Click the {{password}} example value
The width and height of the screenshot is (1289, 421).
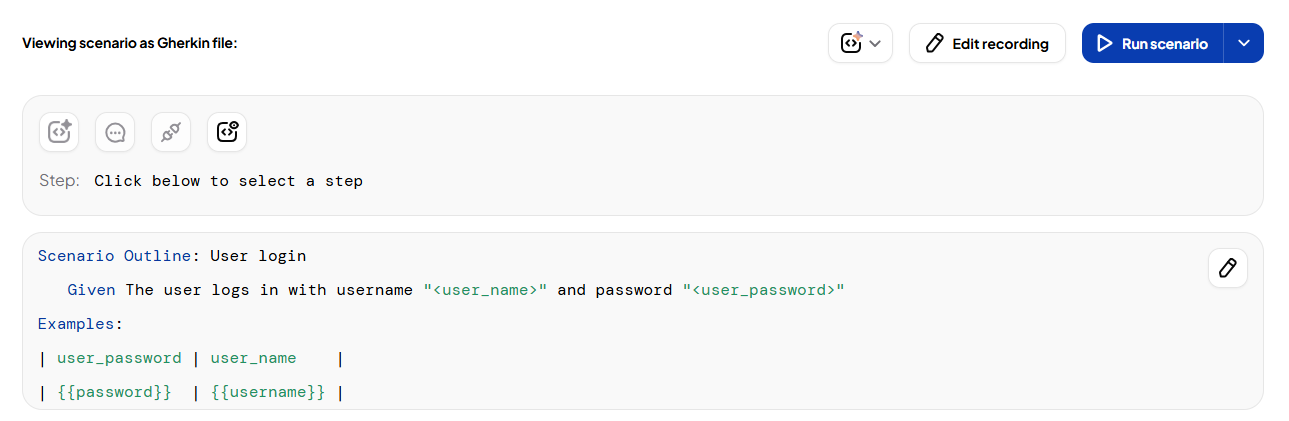(x=114, y=392)
